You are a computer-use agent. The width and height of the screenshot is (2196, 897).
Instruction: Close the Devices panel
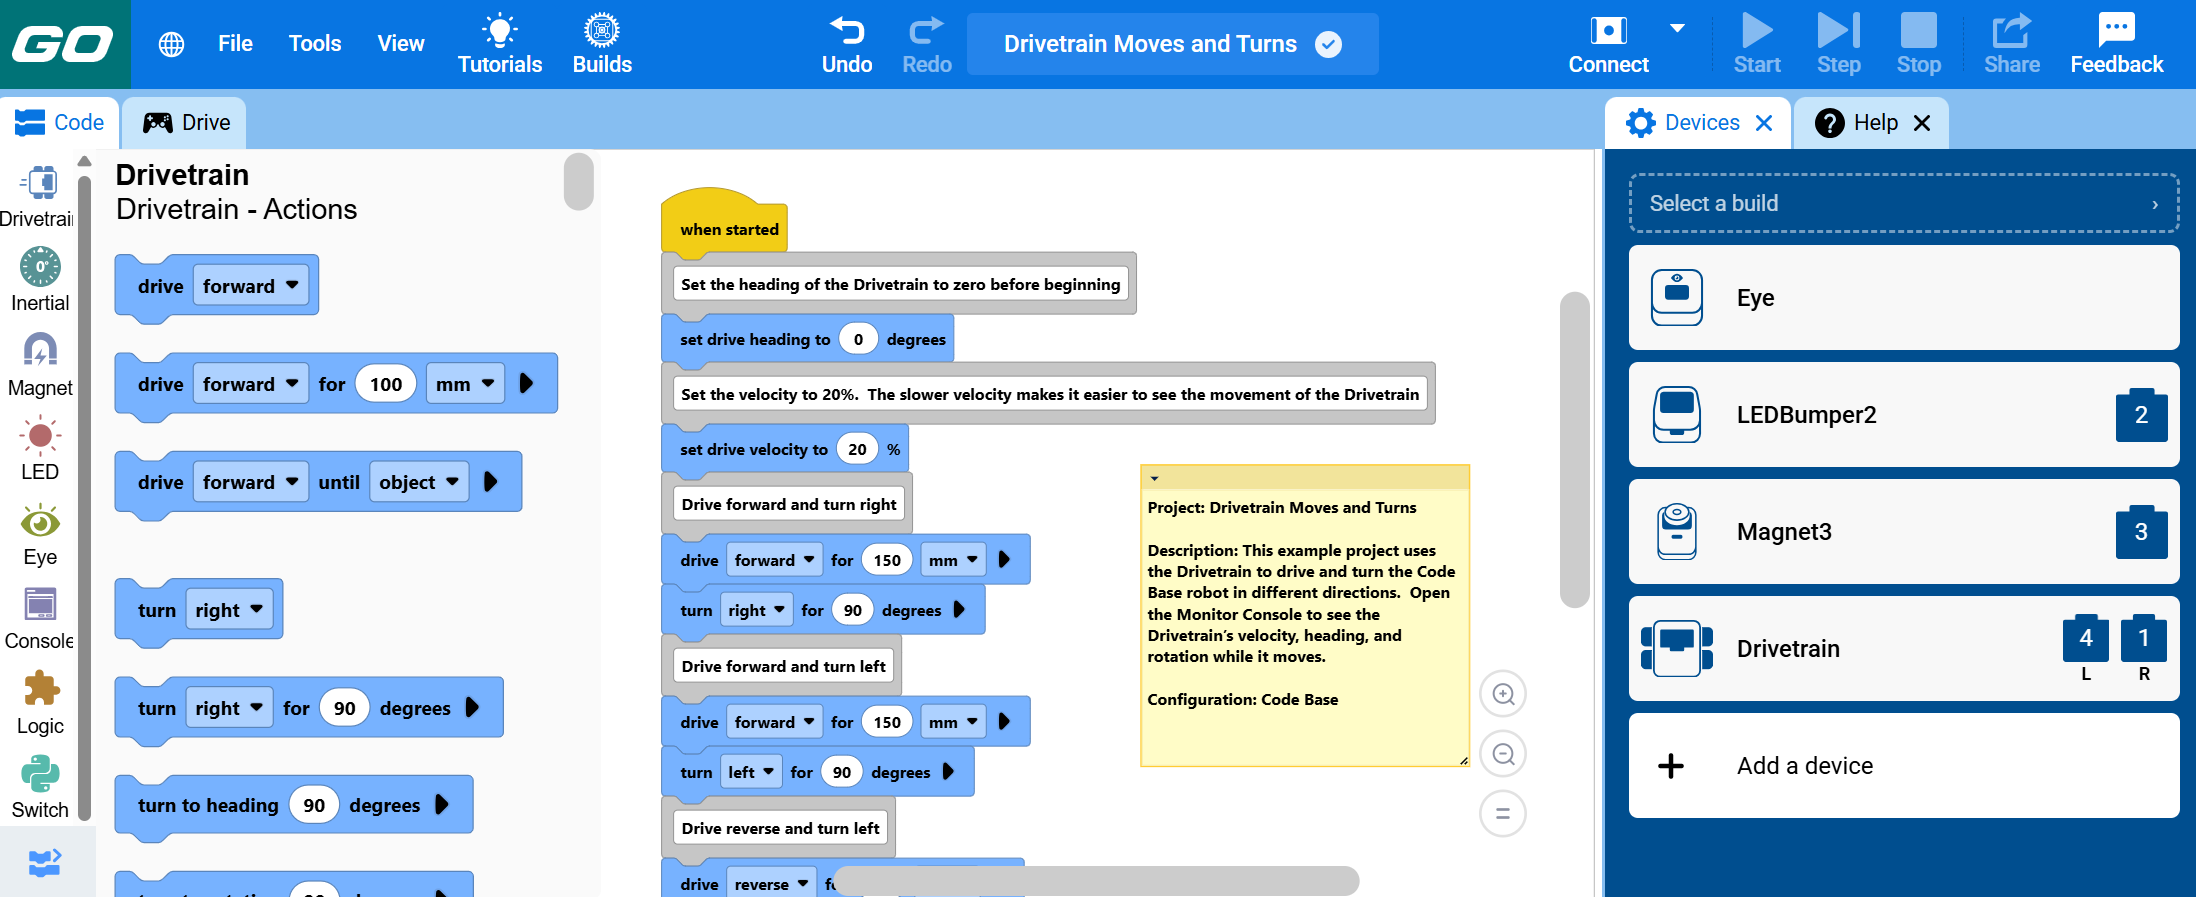coord(1764,123)
